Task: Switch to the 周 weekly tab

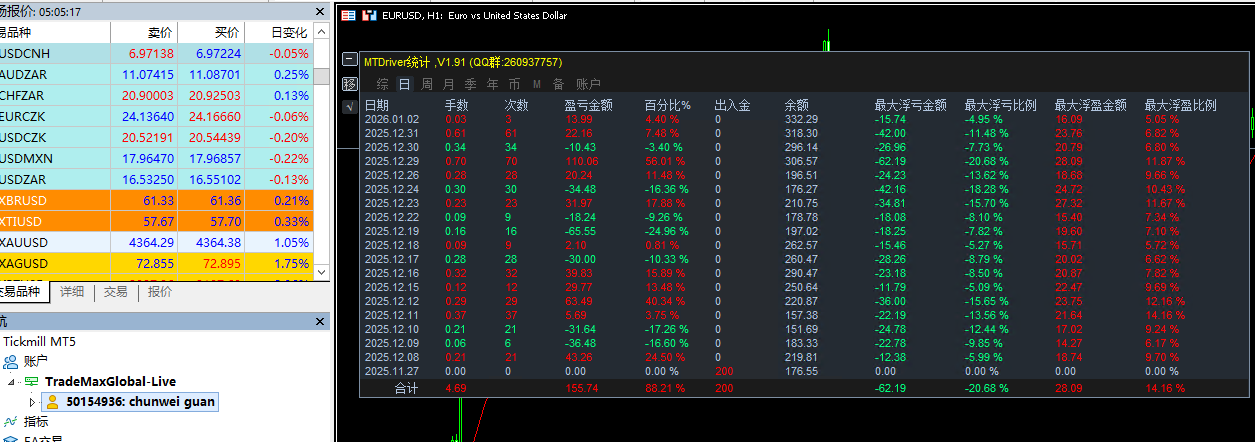Action: coord(427,85)
